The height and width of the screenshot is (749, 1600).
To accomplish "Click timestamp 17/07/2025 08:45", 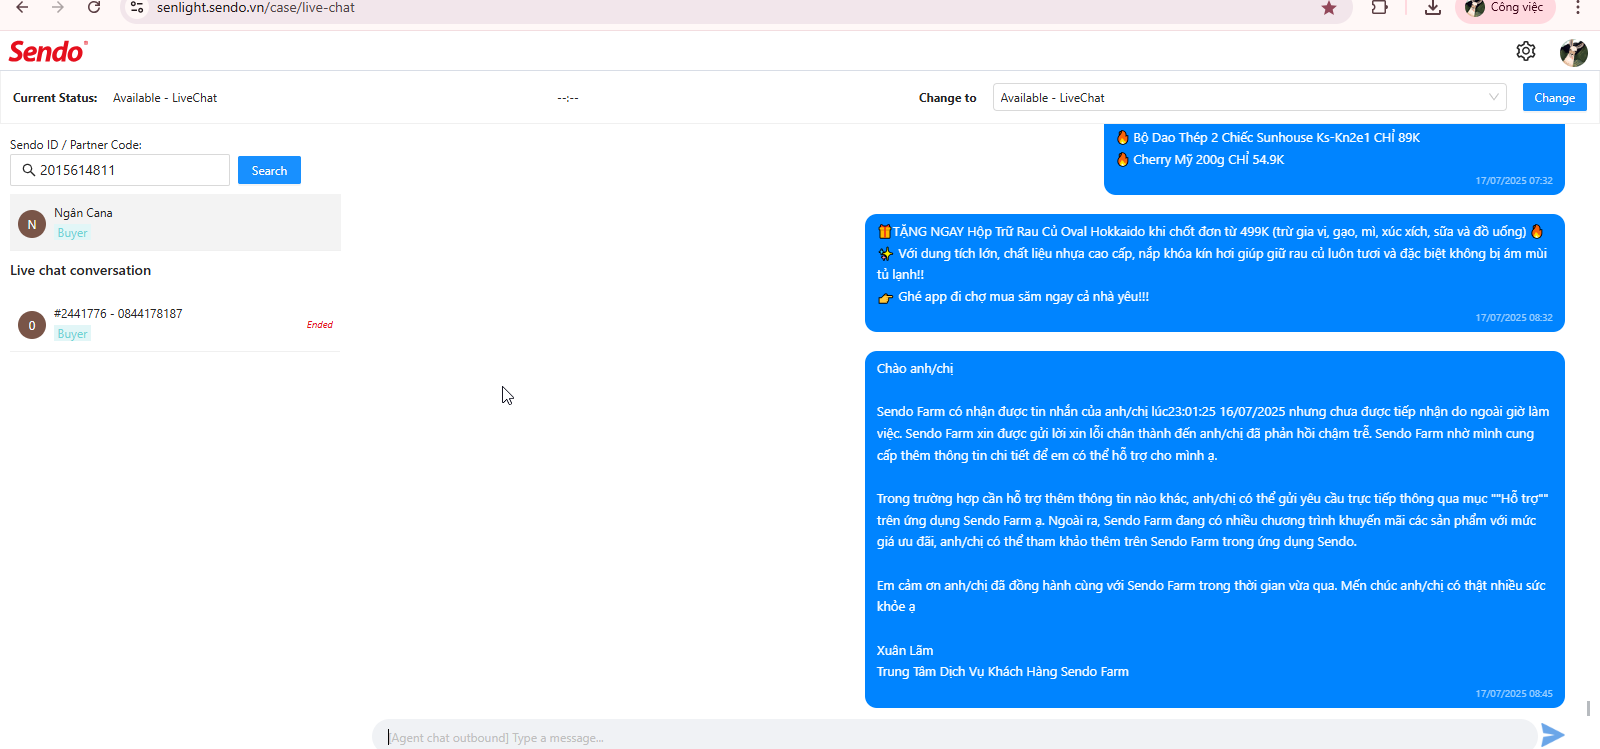I will 1514,693.
